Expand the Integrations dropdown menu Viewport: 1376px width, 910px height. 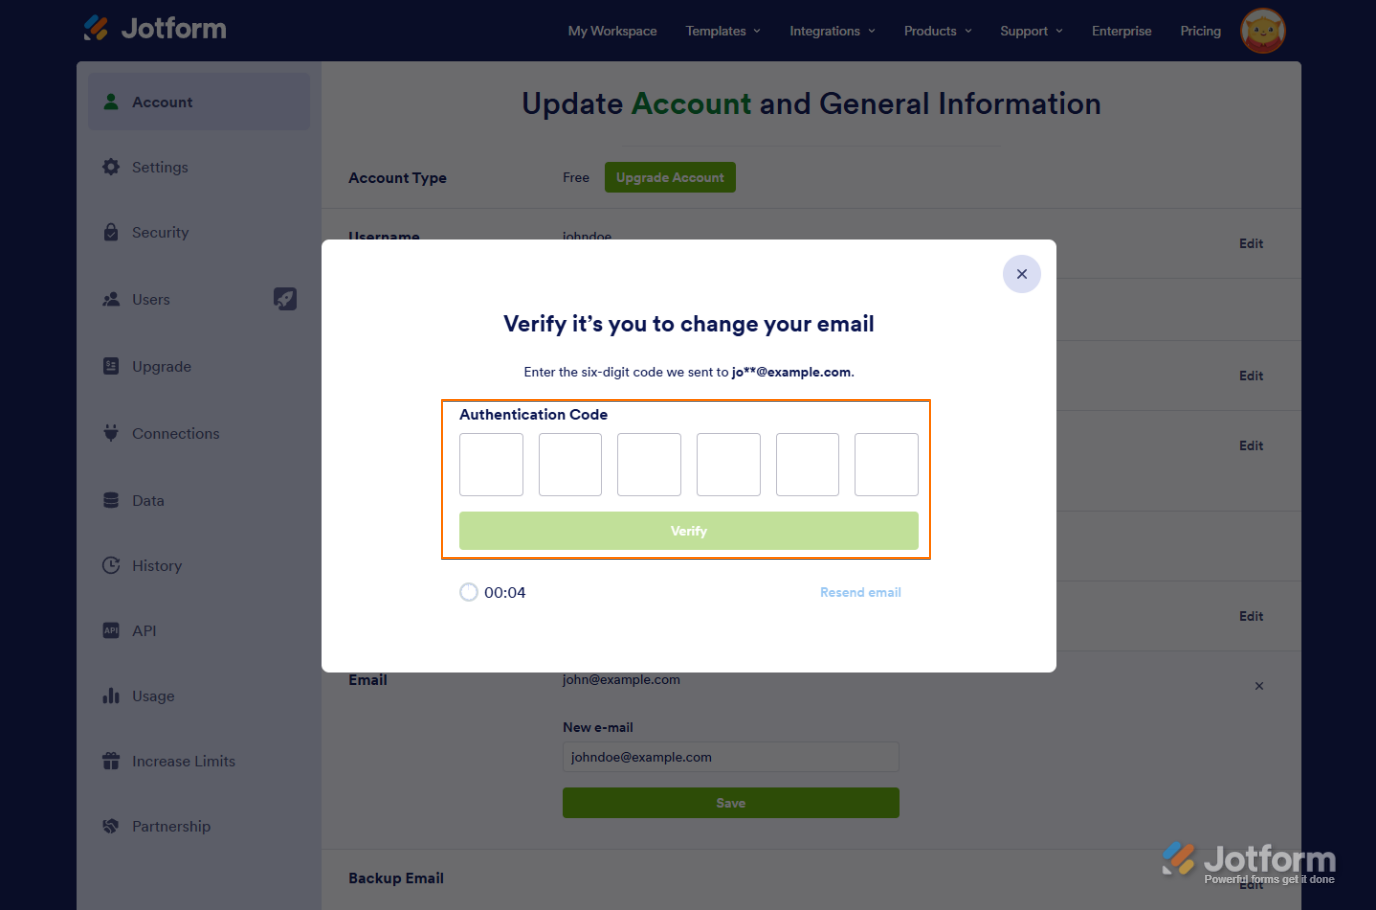[x=832, y=31]
